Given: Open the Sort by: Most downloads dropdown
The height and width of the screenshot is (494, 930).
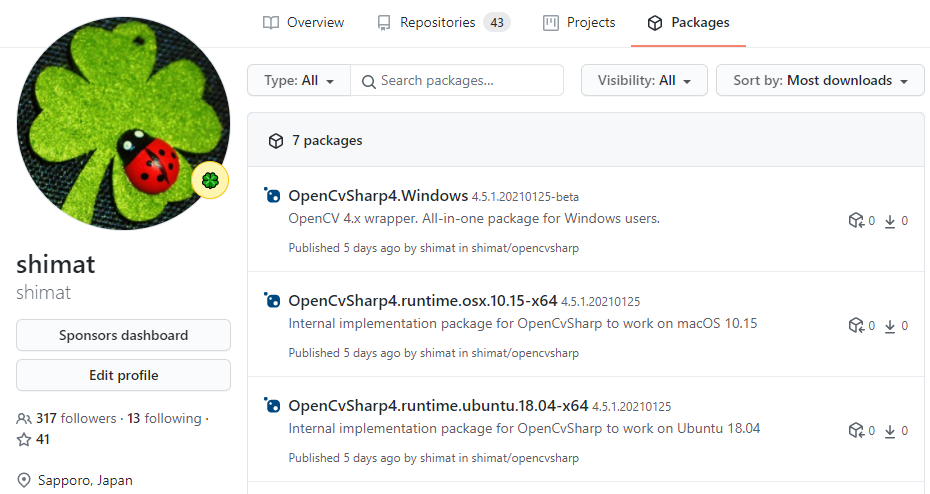Looking at the screenshot, I should click(x=820, y=80).
